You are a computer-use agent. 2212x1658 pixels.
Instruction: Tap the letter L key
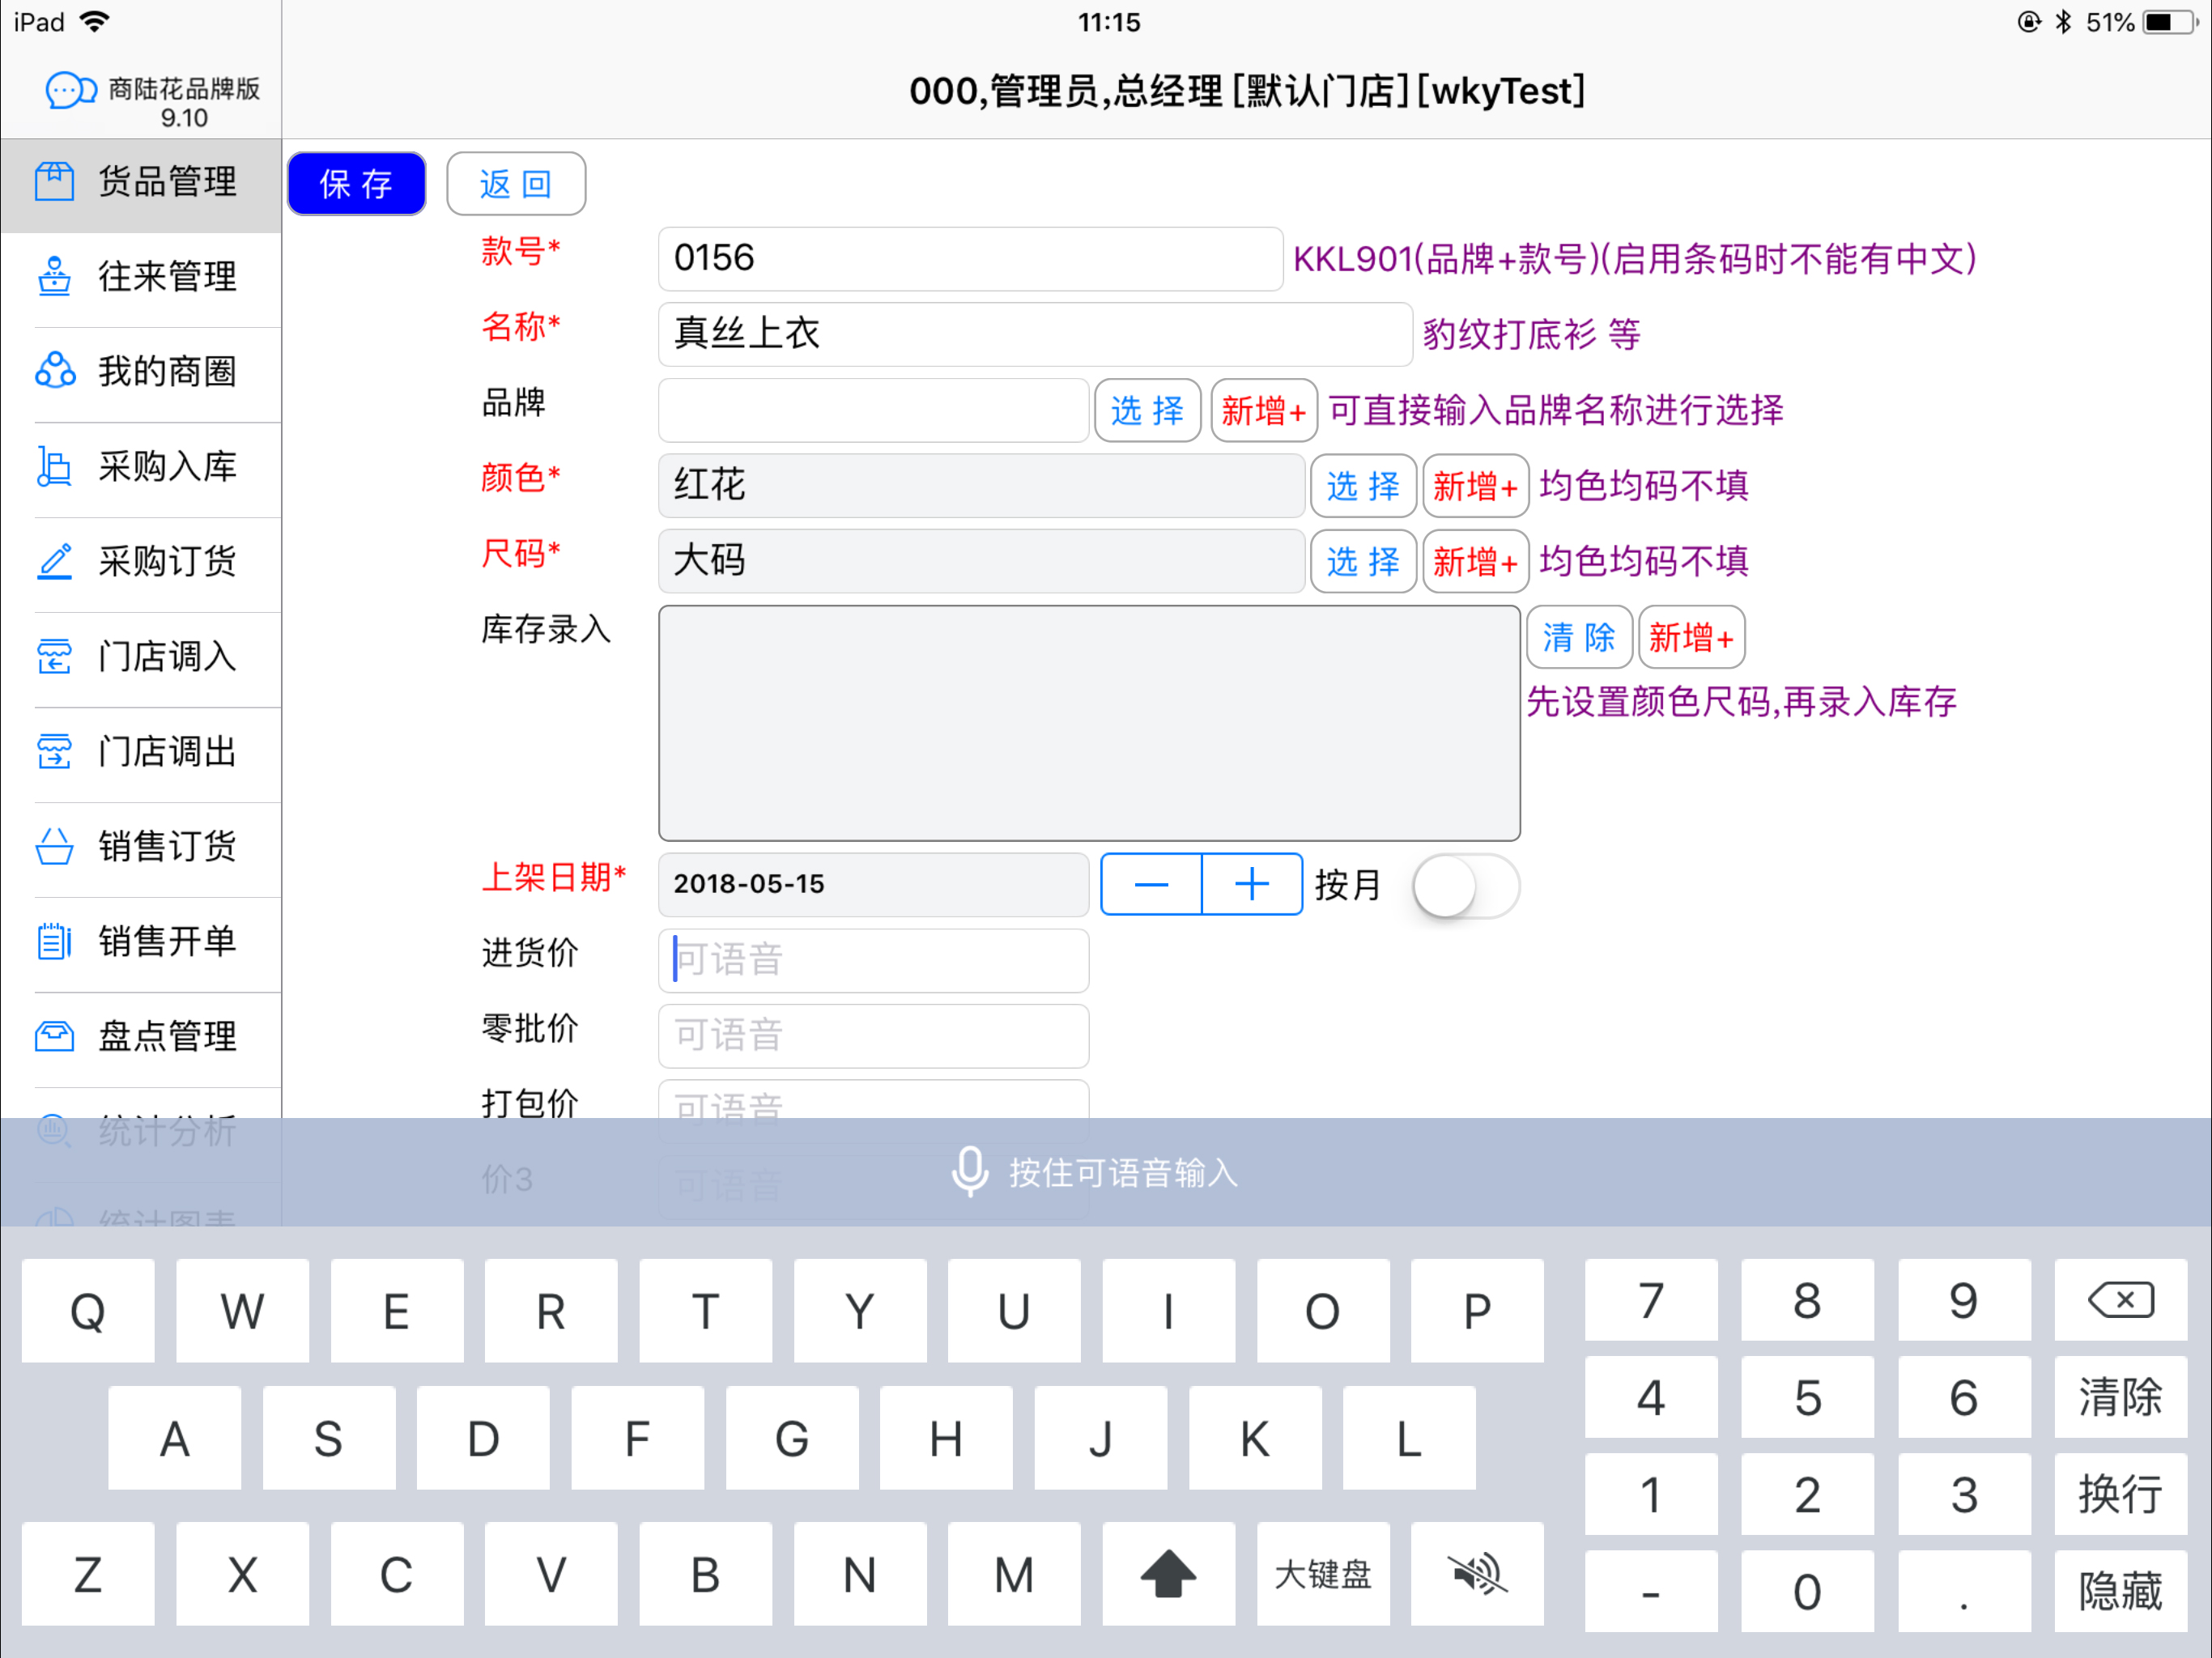[x=1409, y=1438]
